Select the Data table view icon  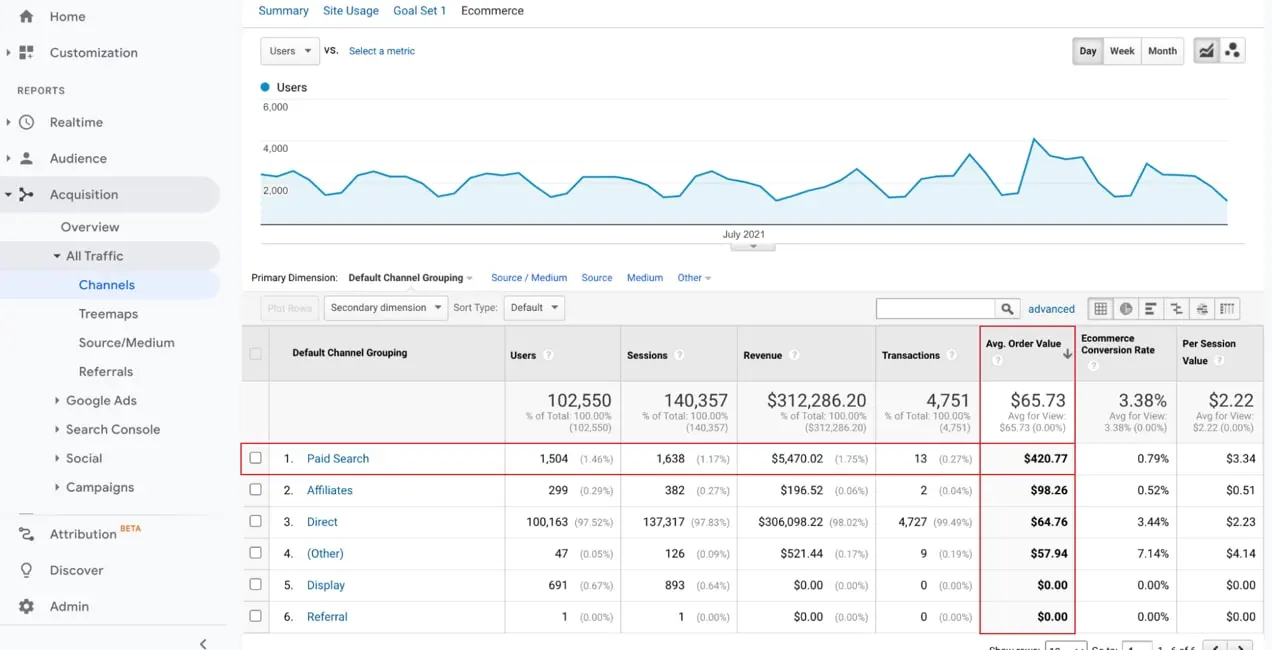1101,309
